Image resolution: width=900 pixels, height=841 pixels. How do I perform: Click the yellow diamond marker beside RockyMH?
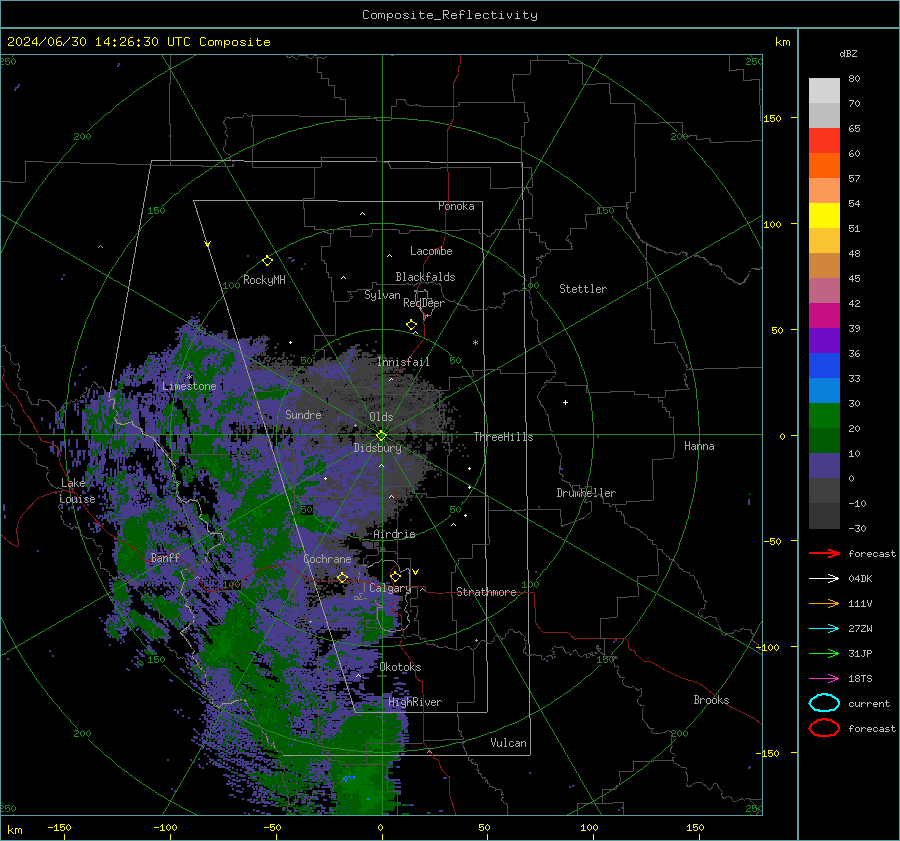pos(267,261)
